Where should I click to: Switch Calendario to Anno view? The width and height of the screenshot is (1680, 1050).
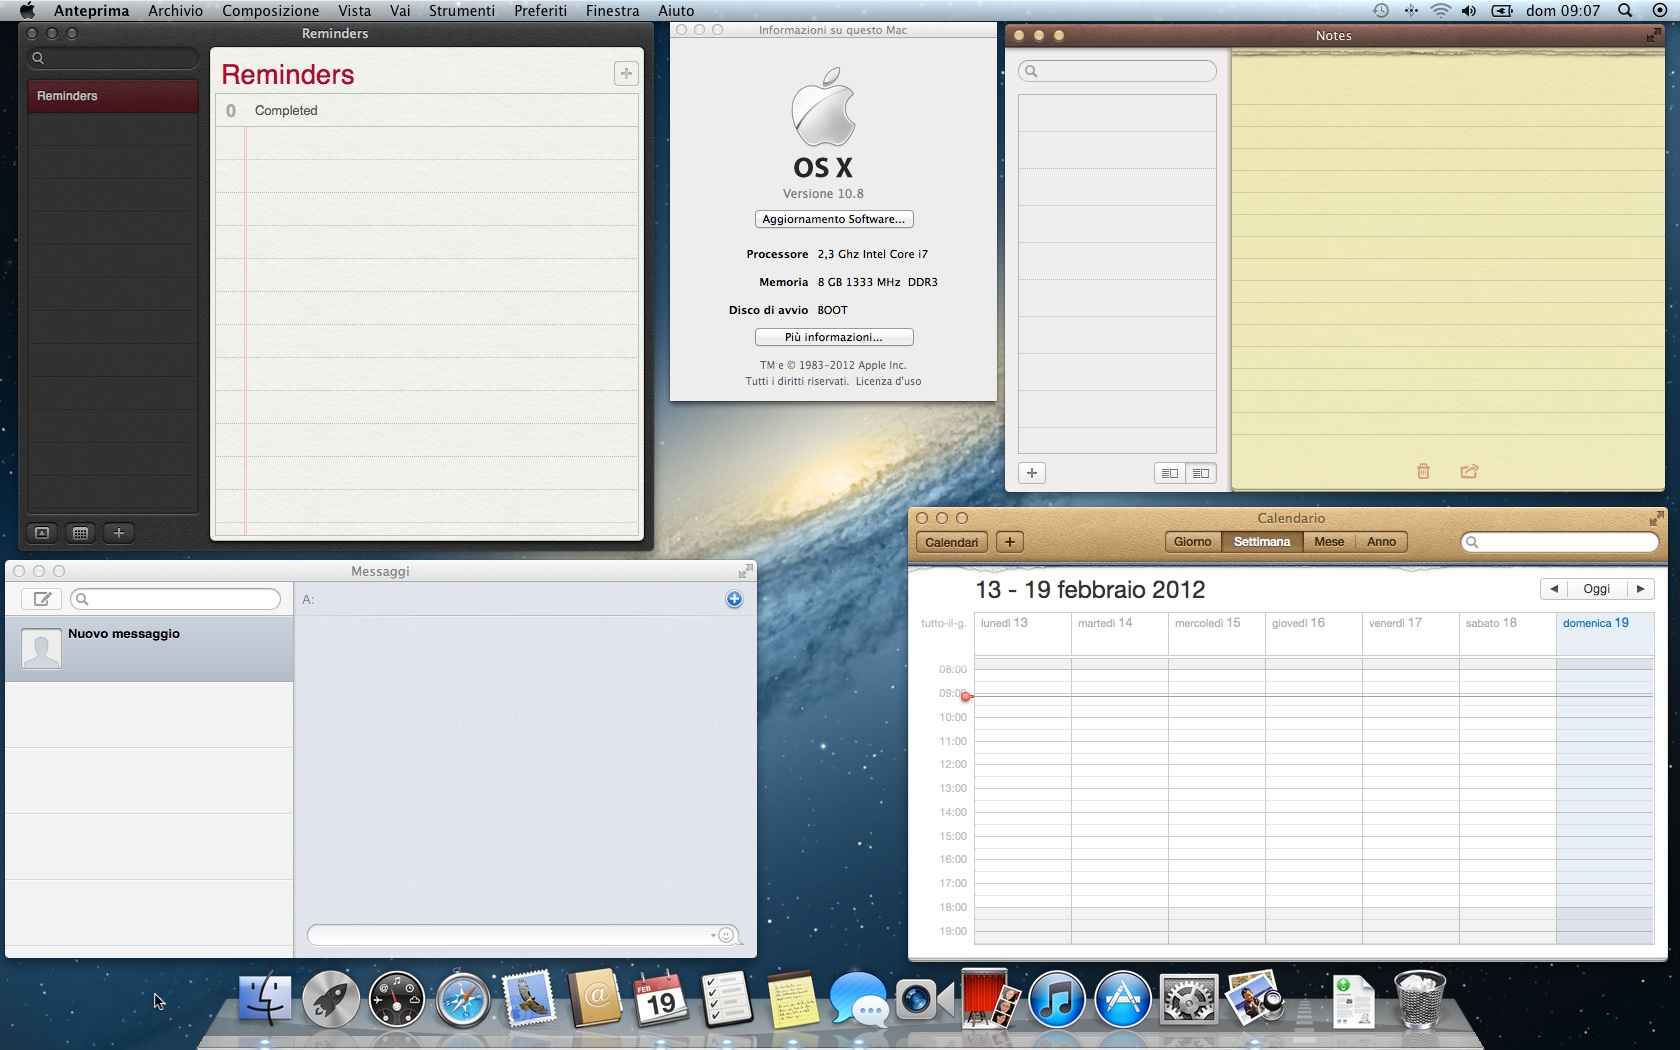point(1381,542)
